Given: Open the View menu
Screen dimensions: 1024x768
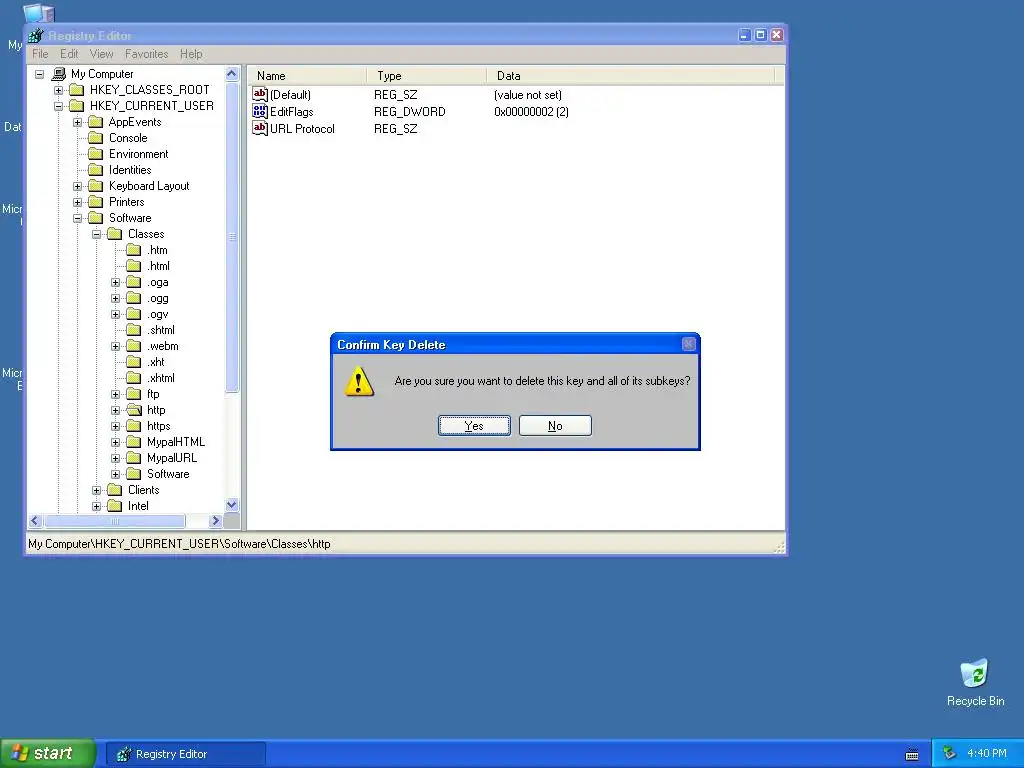Looking at the screenshot, I should pyautogui.click(x=101, y=54).
